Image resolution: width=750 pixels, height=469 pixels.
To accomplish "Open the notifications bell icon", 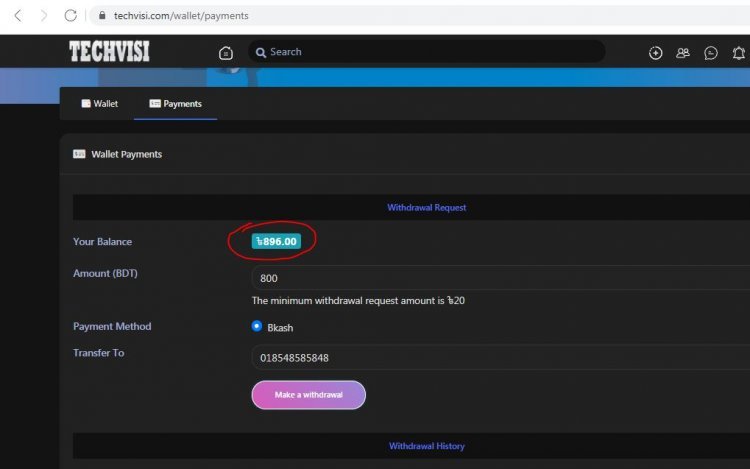I will pos(739,53).
